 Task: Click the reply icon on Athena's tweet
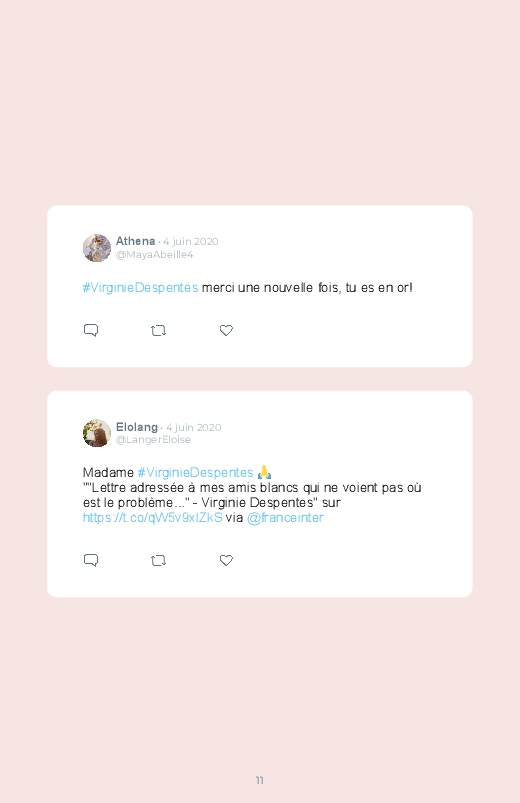point(91,330)
